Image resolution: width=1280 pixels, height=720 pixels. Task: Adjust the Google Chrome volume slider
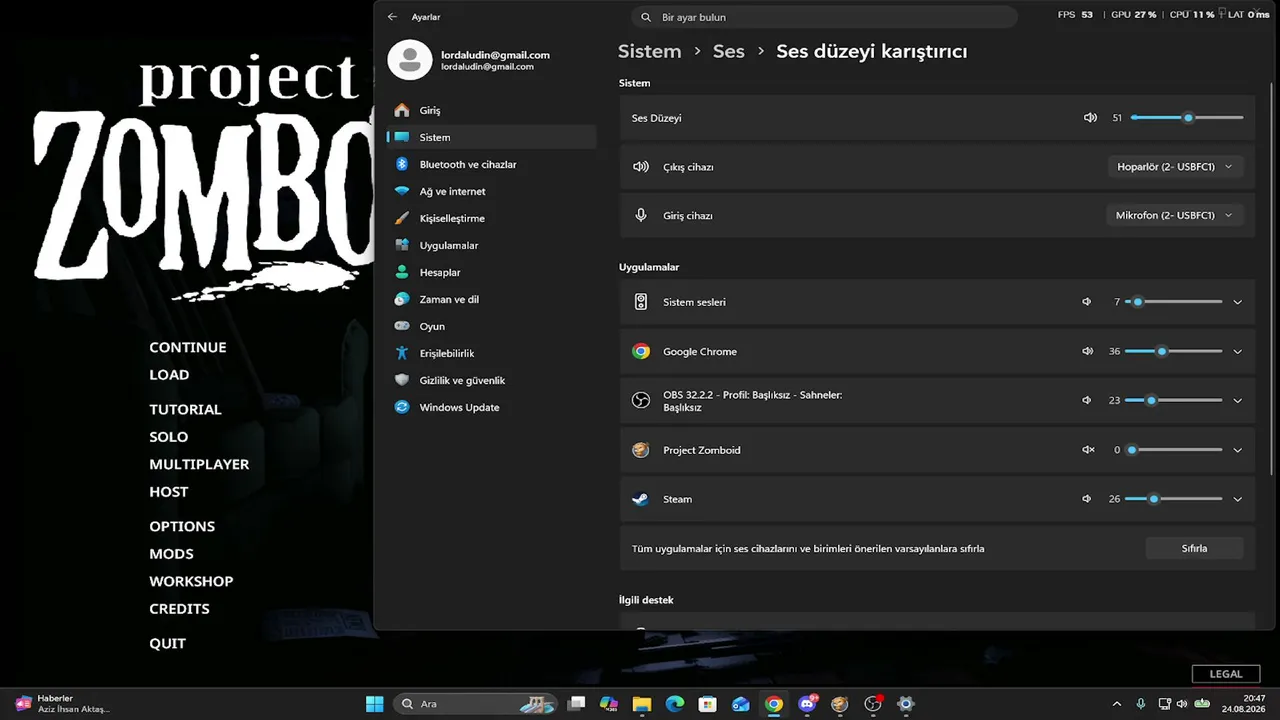(1173, 351)
